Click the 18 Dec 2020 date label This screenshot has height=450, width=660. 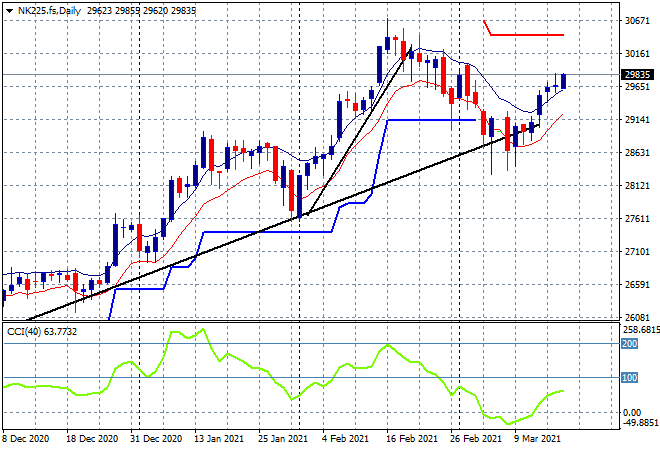(92, 439)
